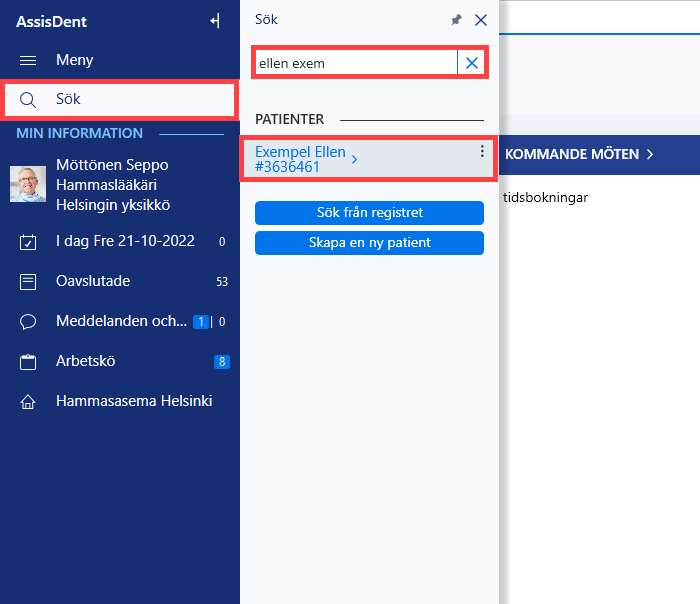Open Möttönen Seppo profile photo
Viewport: 700px width, 604px height.
[28, 184]
